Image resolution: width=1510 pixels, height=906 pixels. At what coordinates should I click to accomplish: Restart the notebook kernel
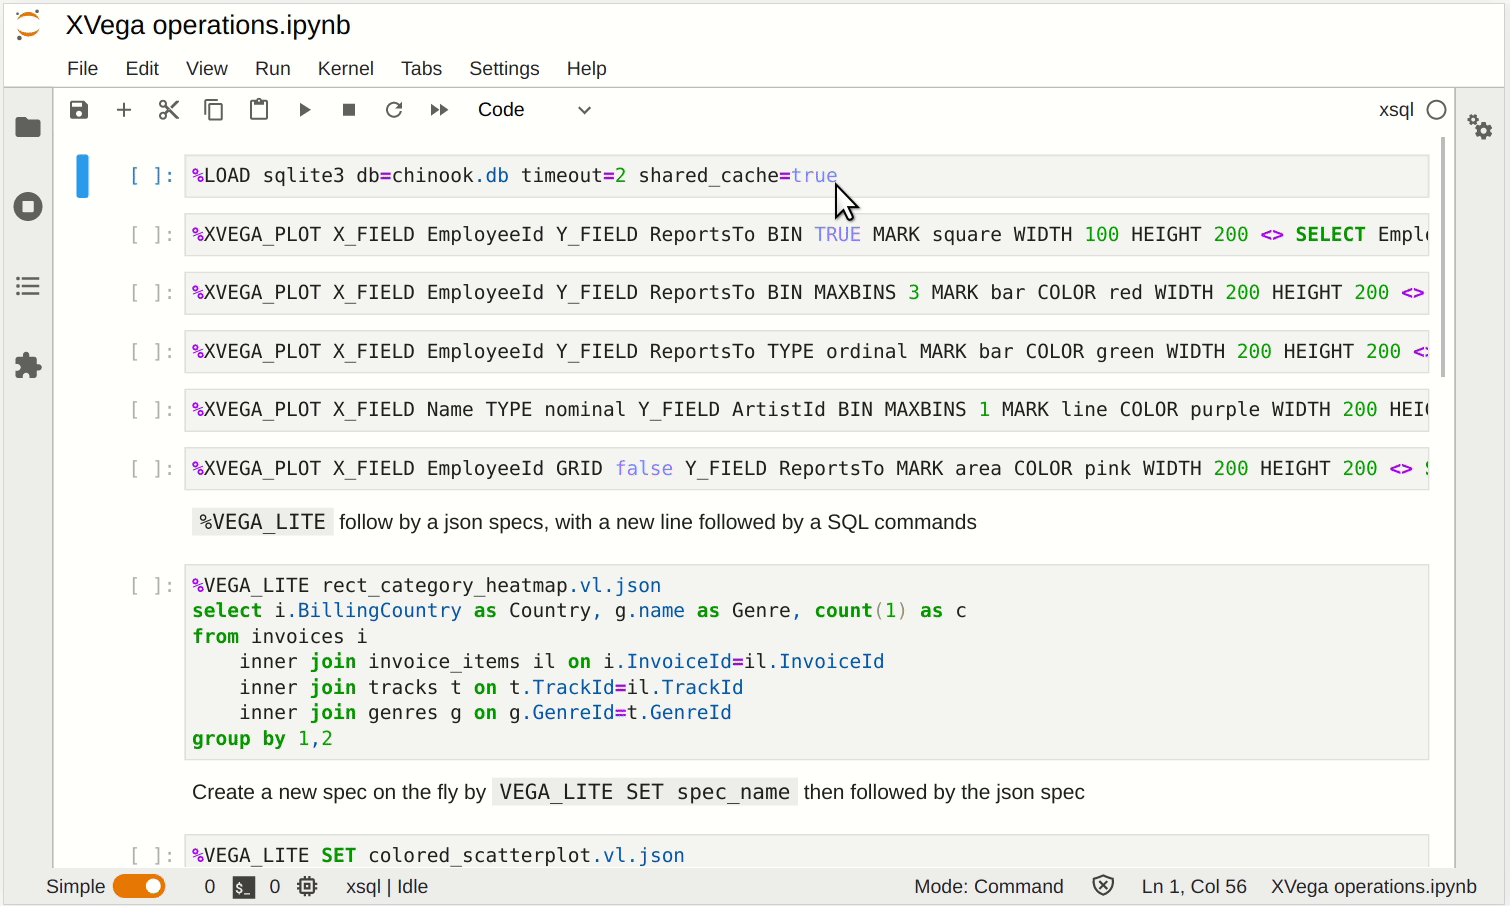click(x=394, y=110)
